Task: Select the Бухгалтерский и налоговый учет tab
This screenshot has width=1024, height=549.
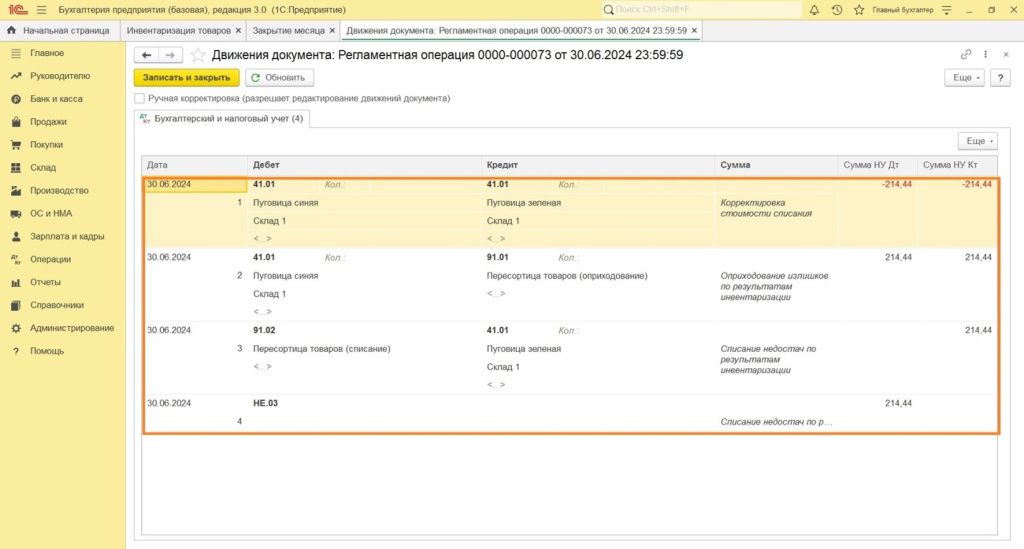Action: 221,119
